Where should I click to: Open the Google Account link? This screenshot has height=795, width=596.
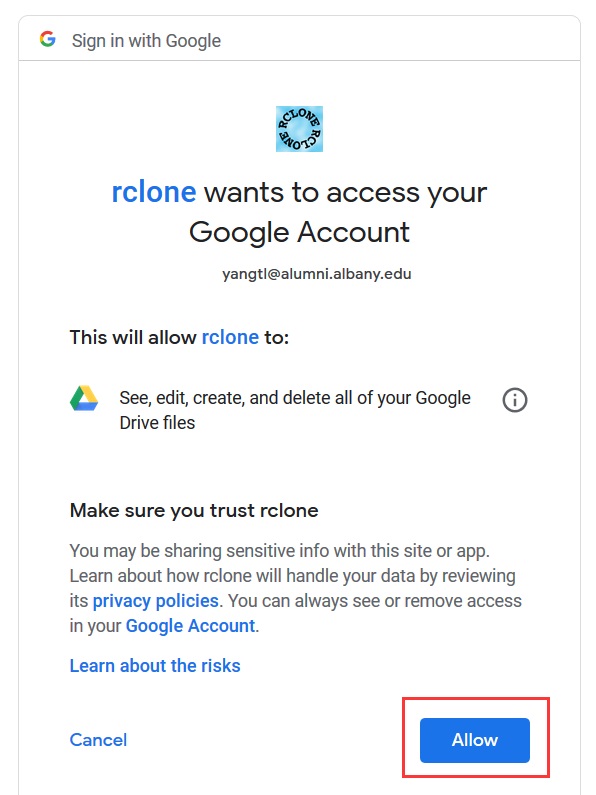190,626
